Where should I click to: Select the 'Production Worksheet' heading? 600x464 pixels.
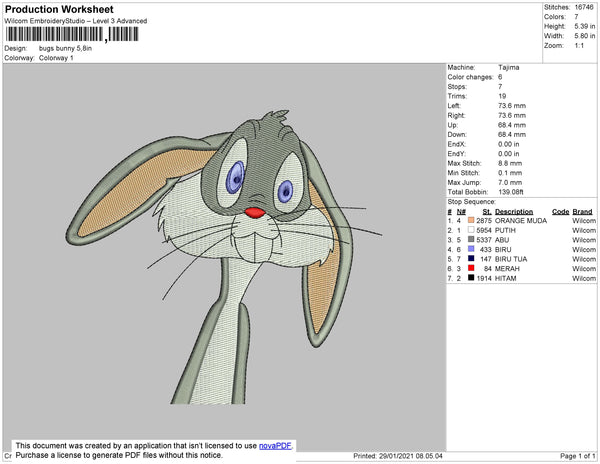point(59,9)
